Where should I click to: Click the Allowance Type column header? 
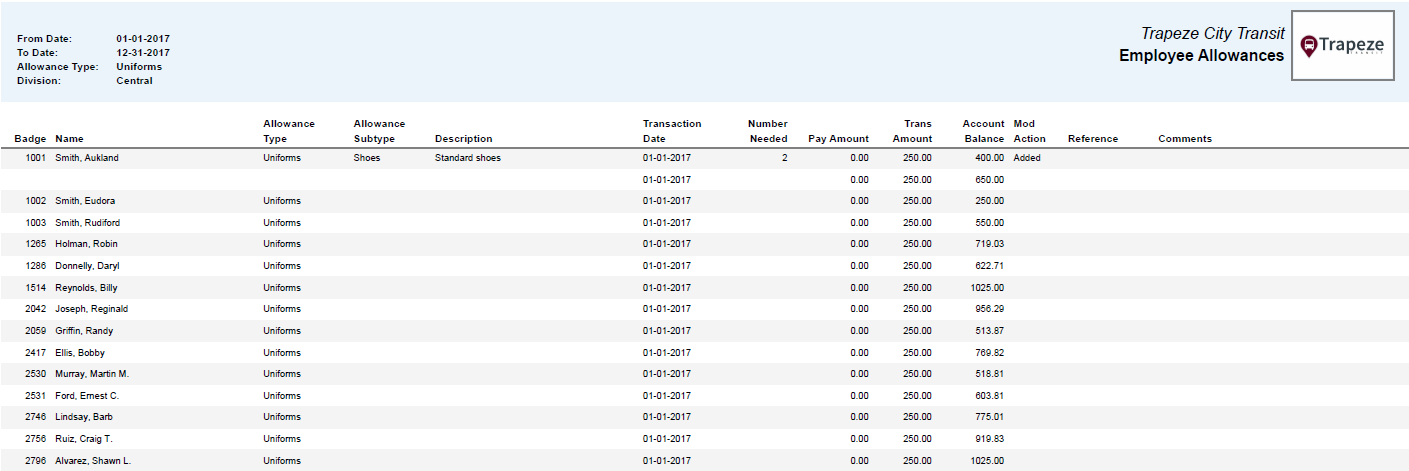point(289,131)
